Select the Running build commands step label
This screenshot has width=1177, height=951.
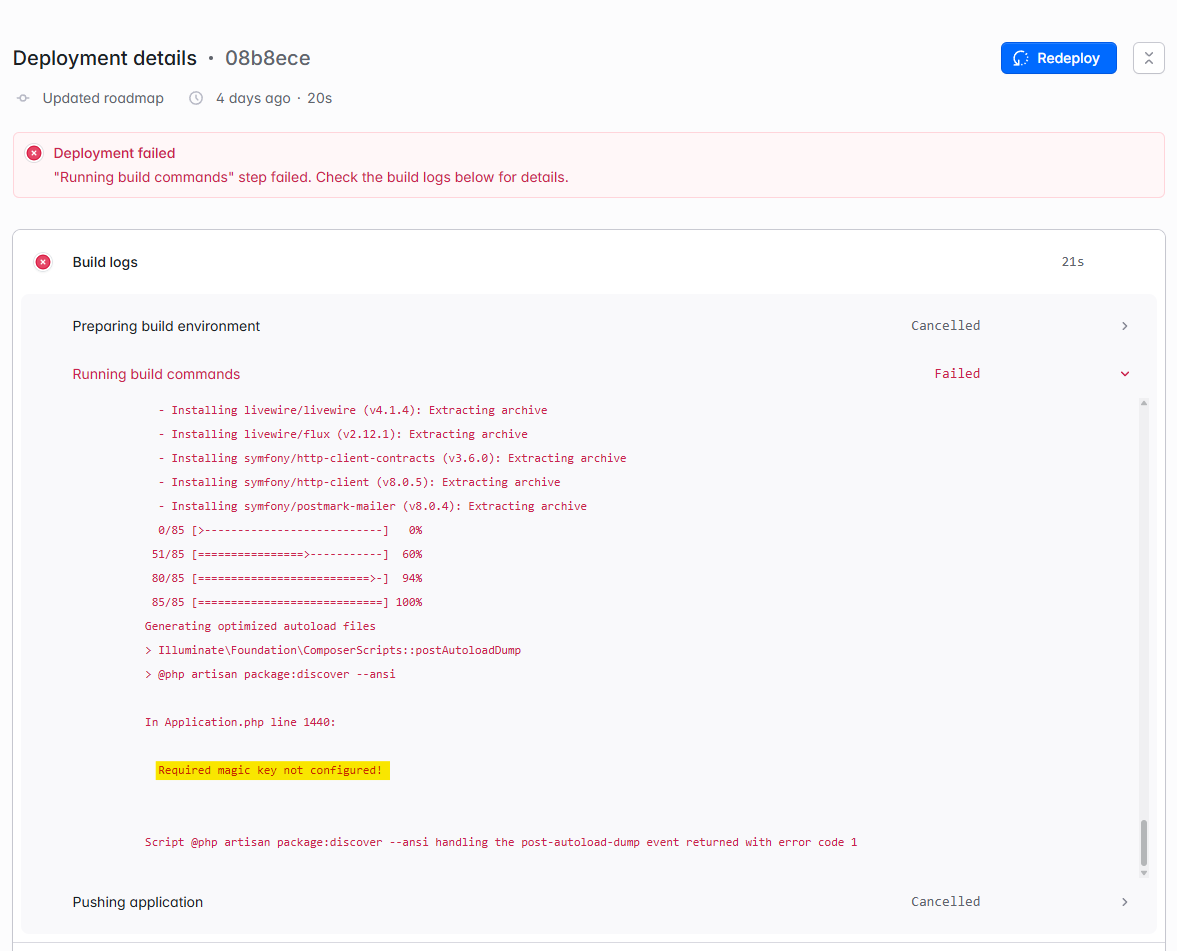click(x=156, y=374)
